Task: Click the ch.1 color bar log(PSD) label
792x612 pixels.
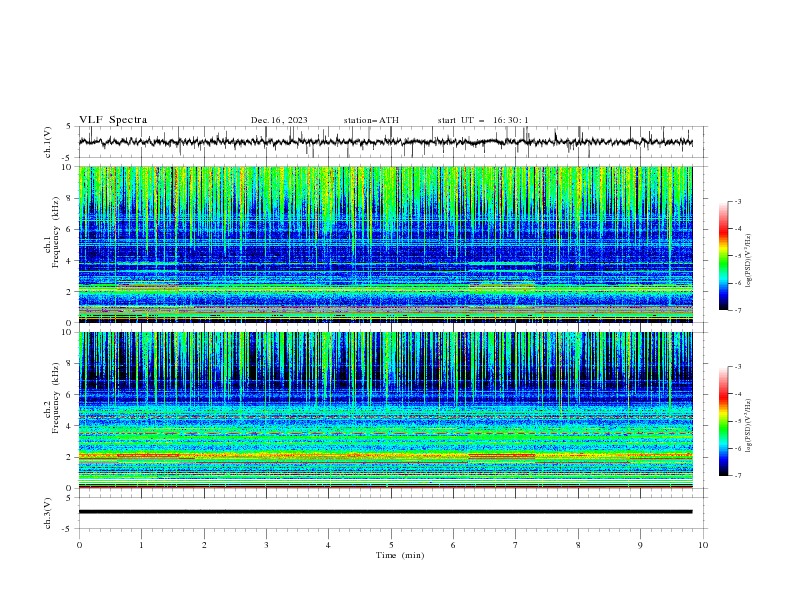Action: tap(748, 261)
